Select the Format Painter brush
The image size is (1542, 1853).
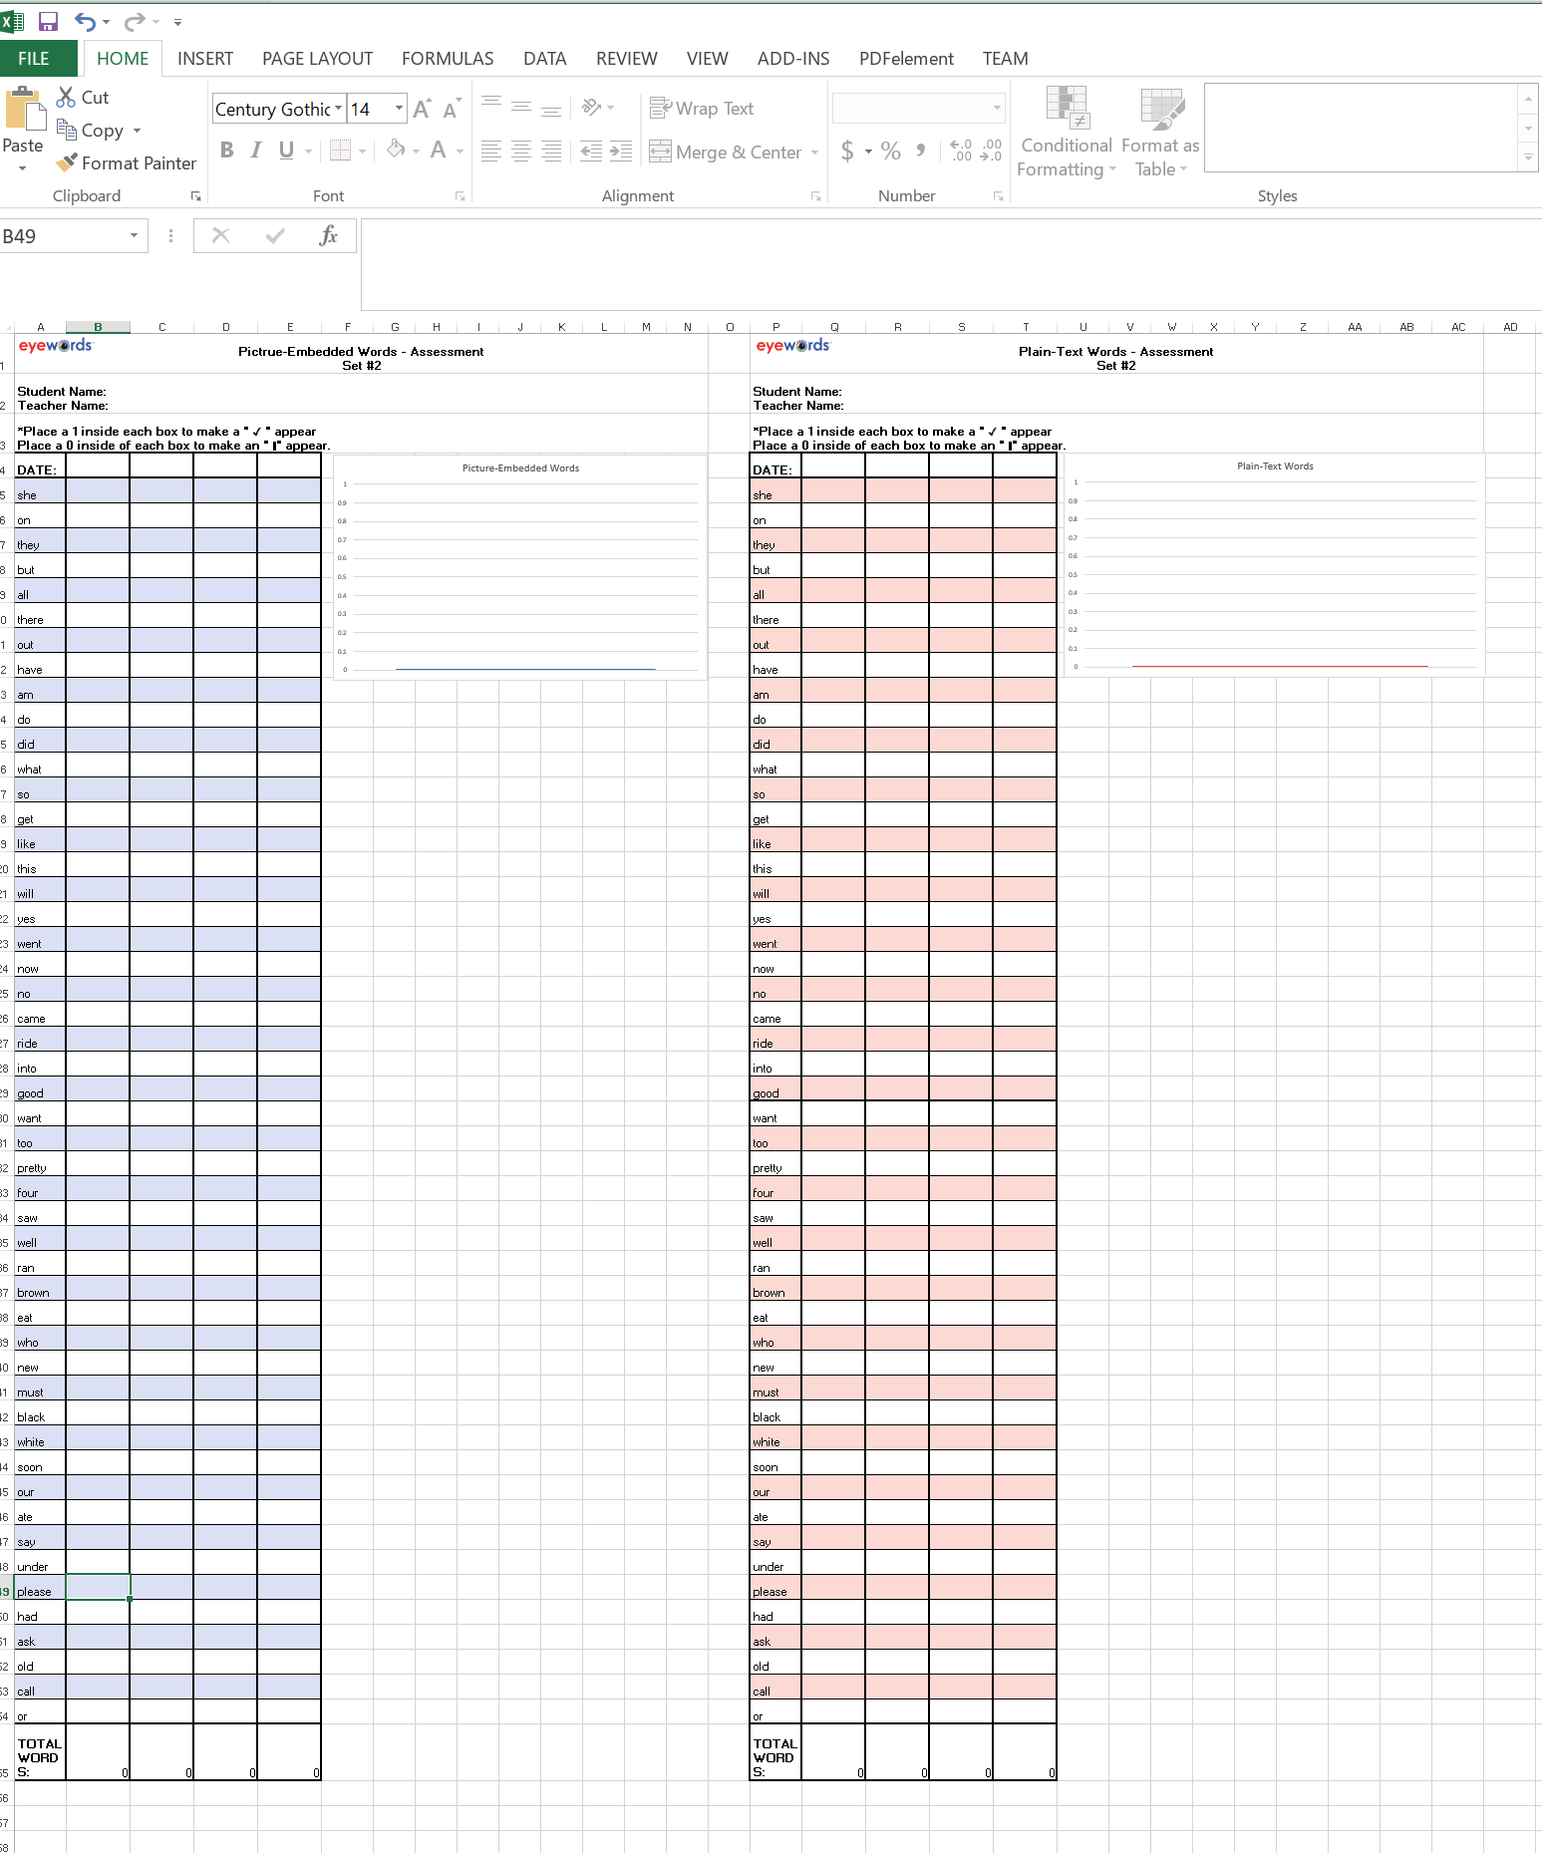[66, 162]
